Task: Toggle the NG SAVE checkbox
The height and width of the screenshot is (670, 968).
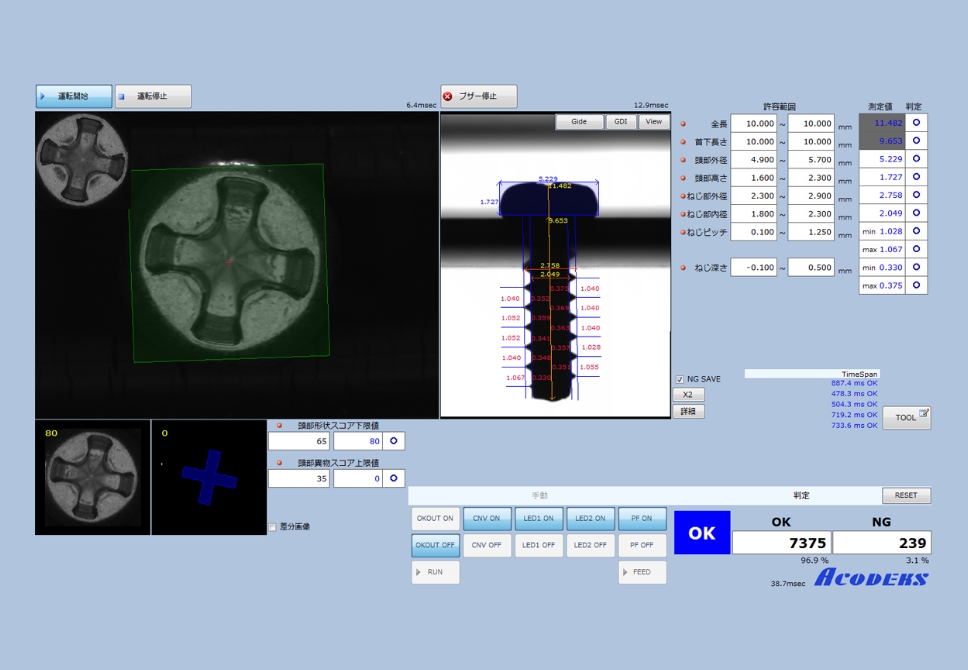Action: [x=680, y=379]
